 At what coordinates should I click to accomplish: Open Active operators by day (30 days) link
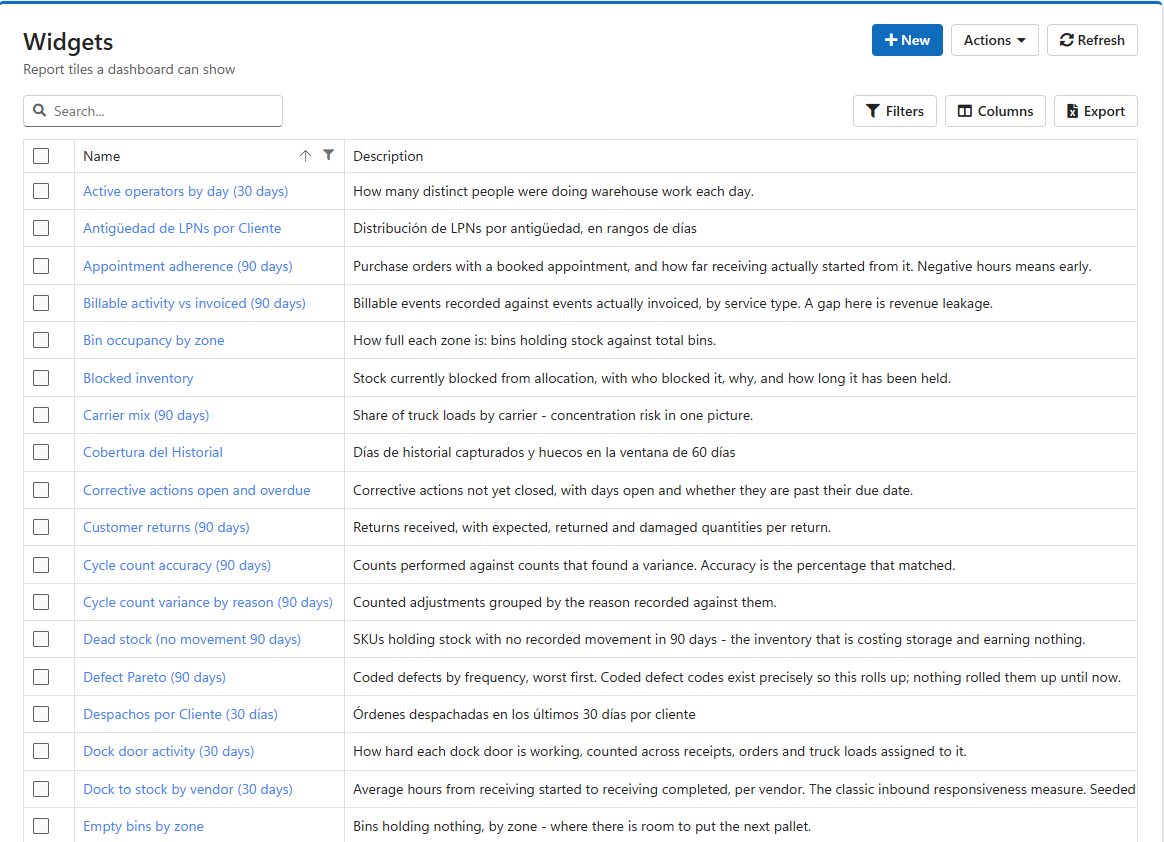click(x=186, y=191)
